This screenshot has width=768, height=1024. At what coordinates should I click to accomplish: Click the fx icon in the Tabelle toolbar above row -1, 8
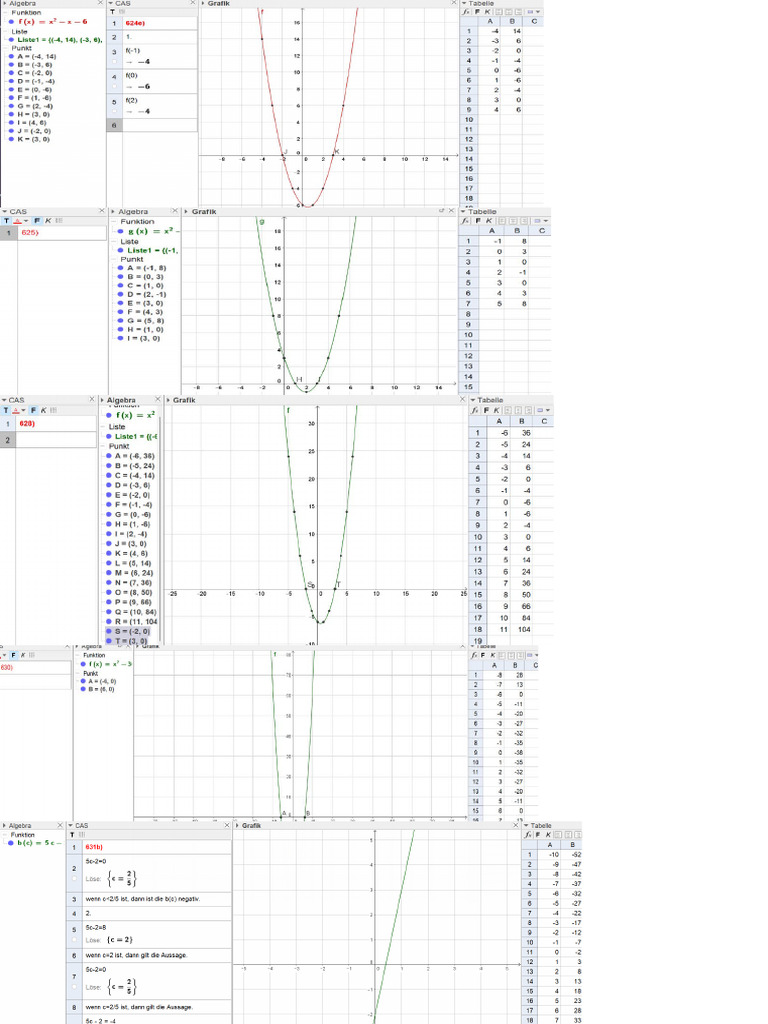pyautogui.click(x=466, y=221)
